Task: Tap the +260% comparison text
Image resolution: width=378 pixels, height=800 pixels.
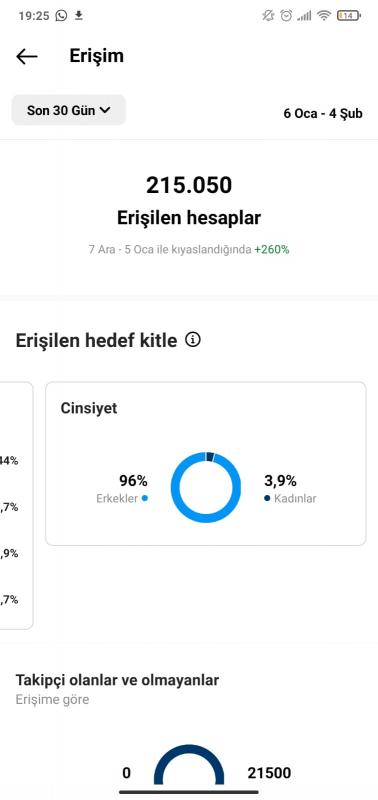Action: 272,250
